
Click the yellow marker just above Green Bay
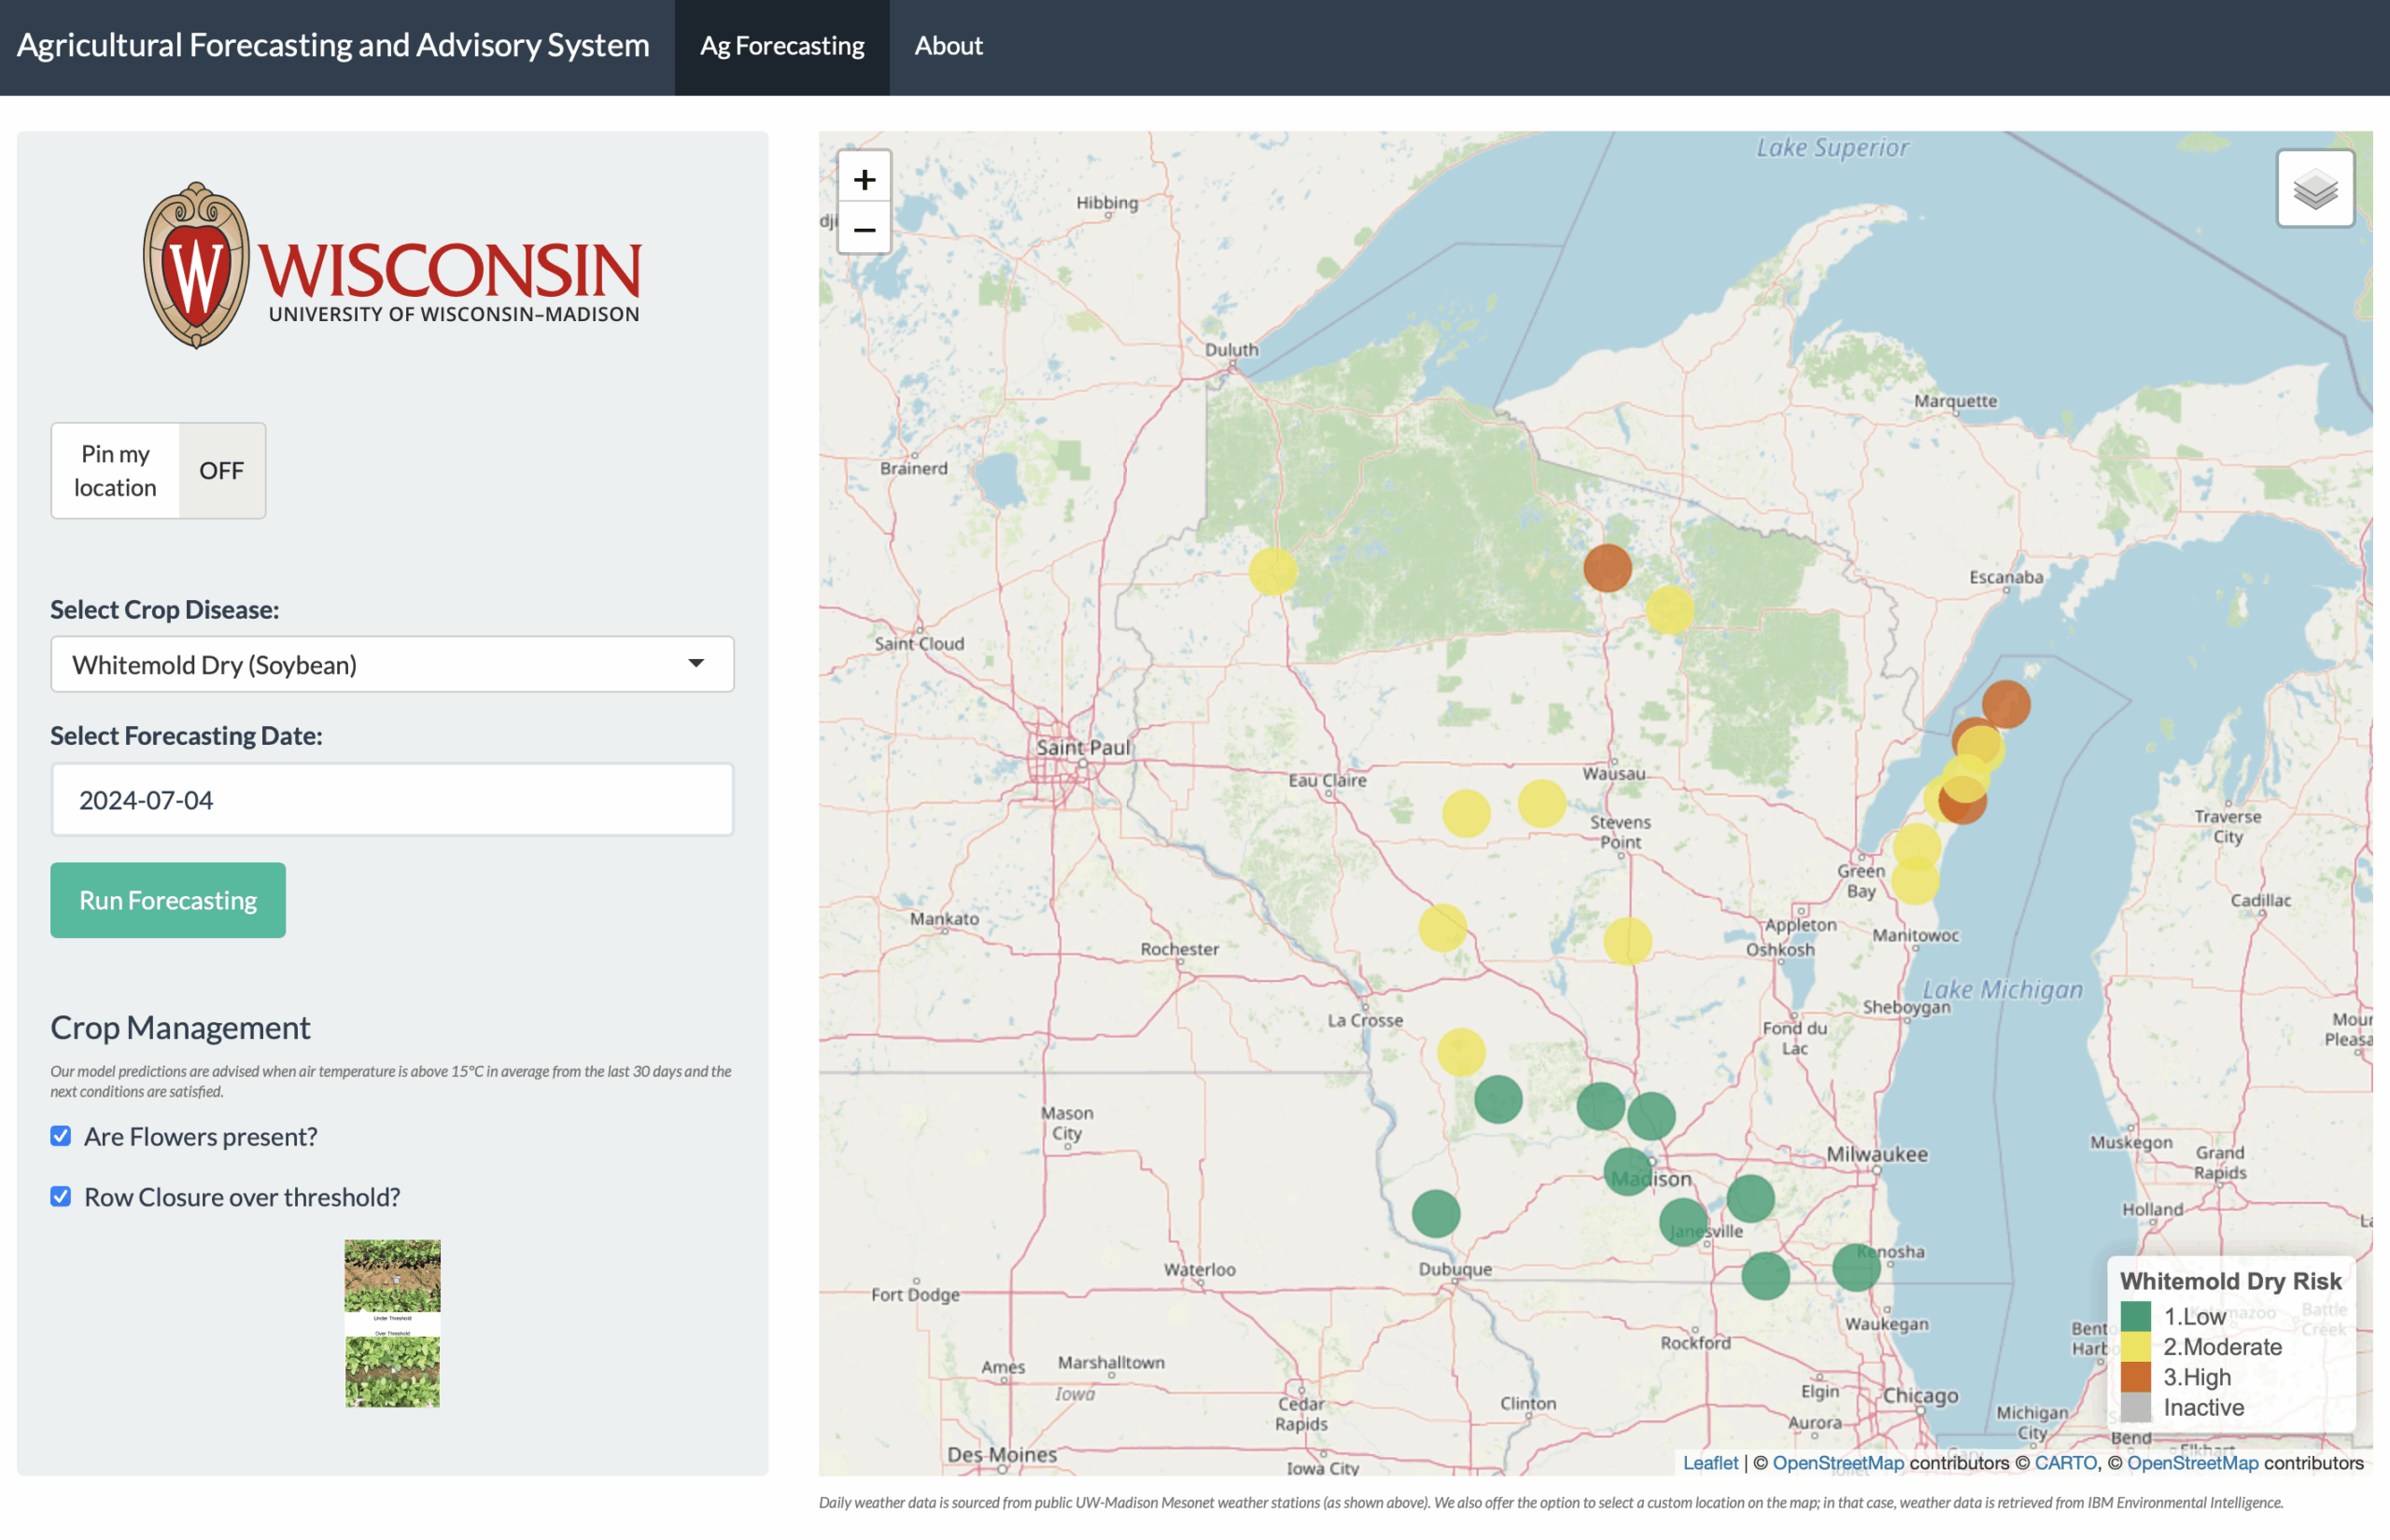click(1916, 847)
